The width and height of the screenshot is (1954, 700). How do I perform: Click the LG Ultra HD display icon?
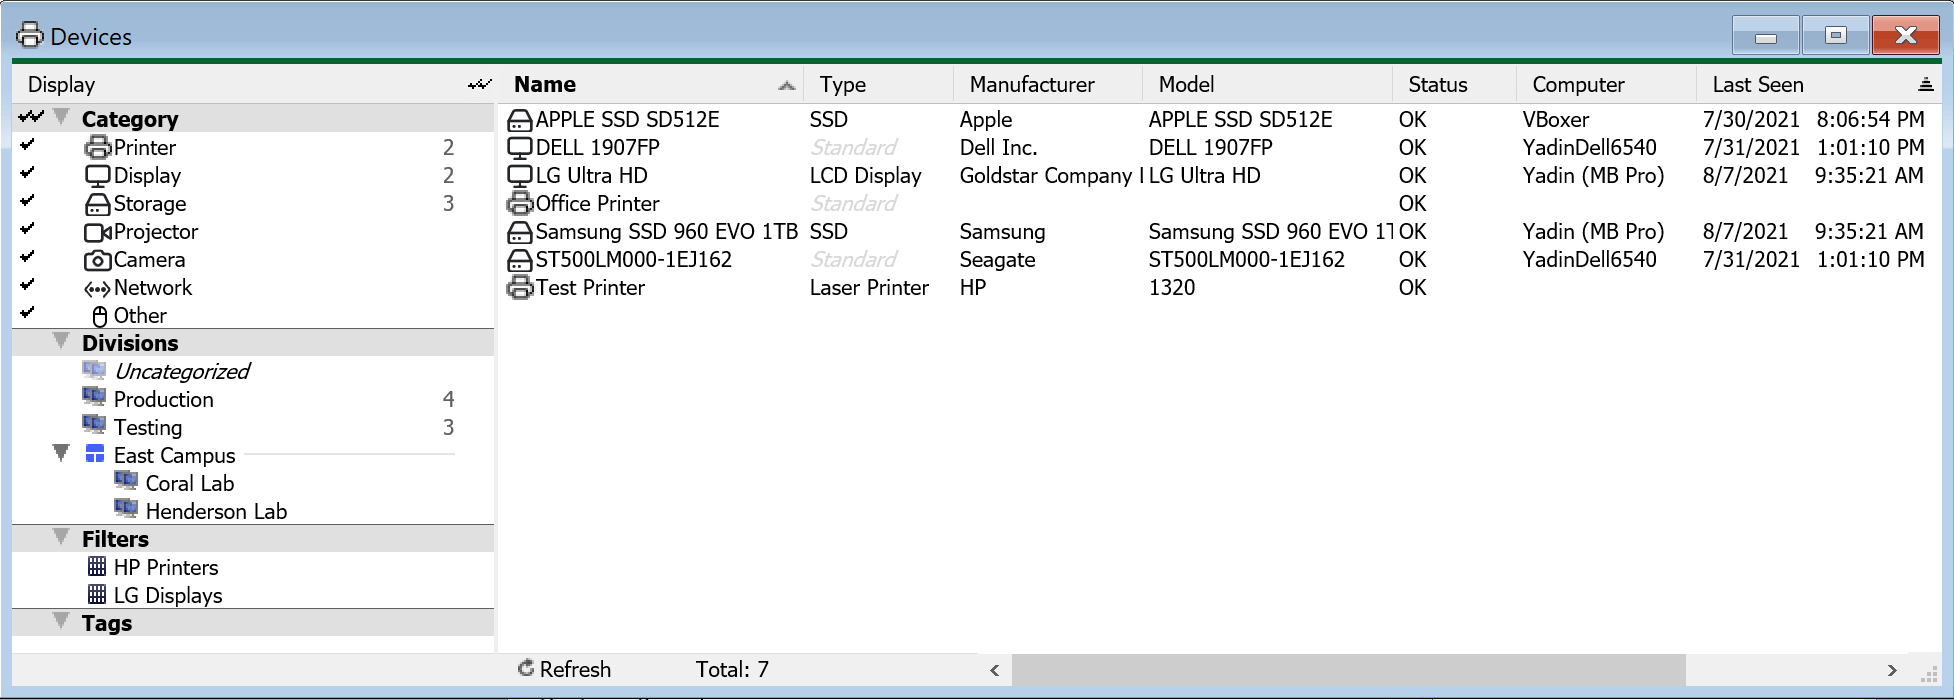(520, 176)
